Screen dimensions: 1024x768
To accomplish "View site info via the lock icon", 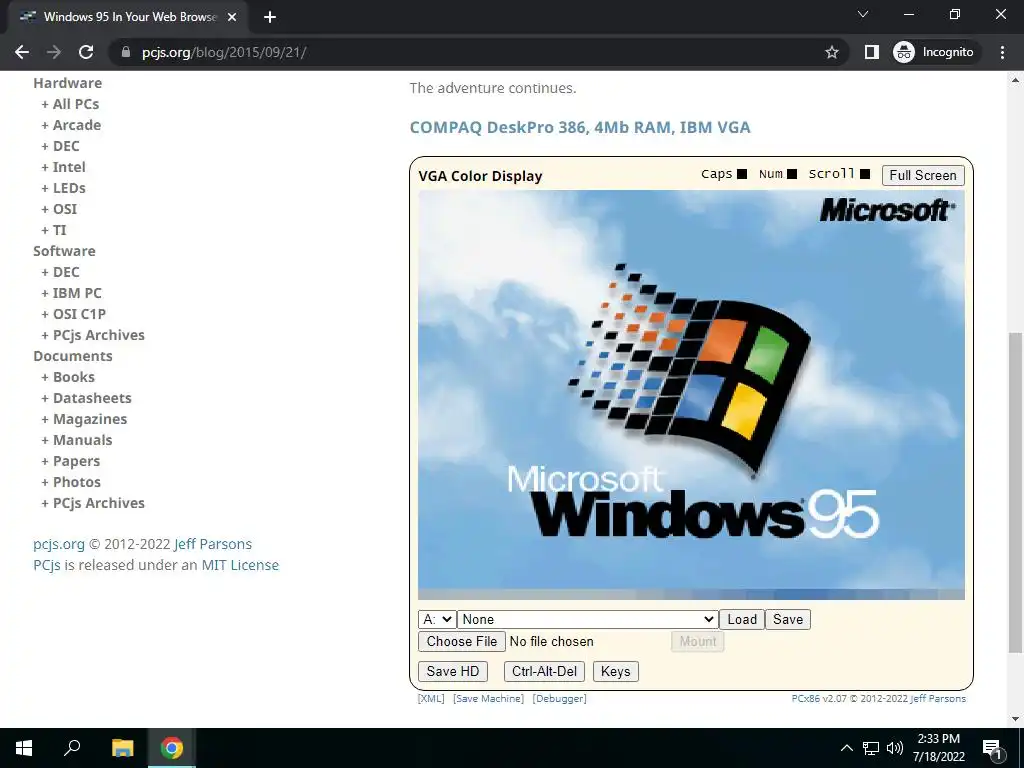I will click(x=125, y=52).
